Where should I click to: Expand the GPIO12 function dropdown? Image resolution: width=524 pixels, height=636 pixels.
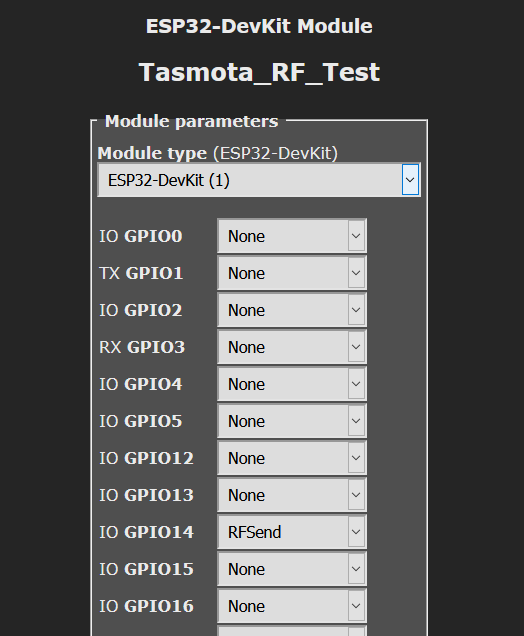[292, 458]
